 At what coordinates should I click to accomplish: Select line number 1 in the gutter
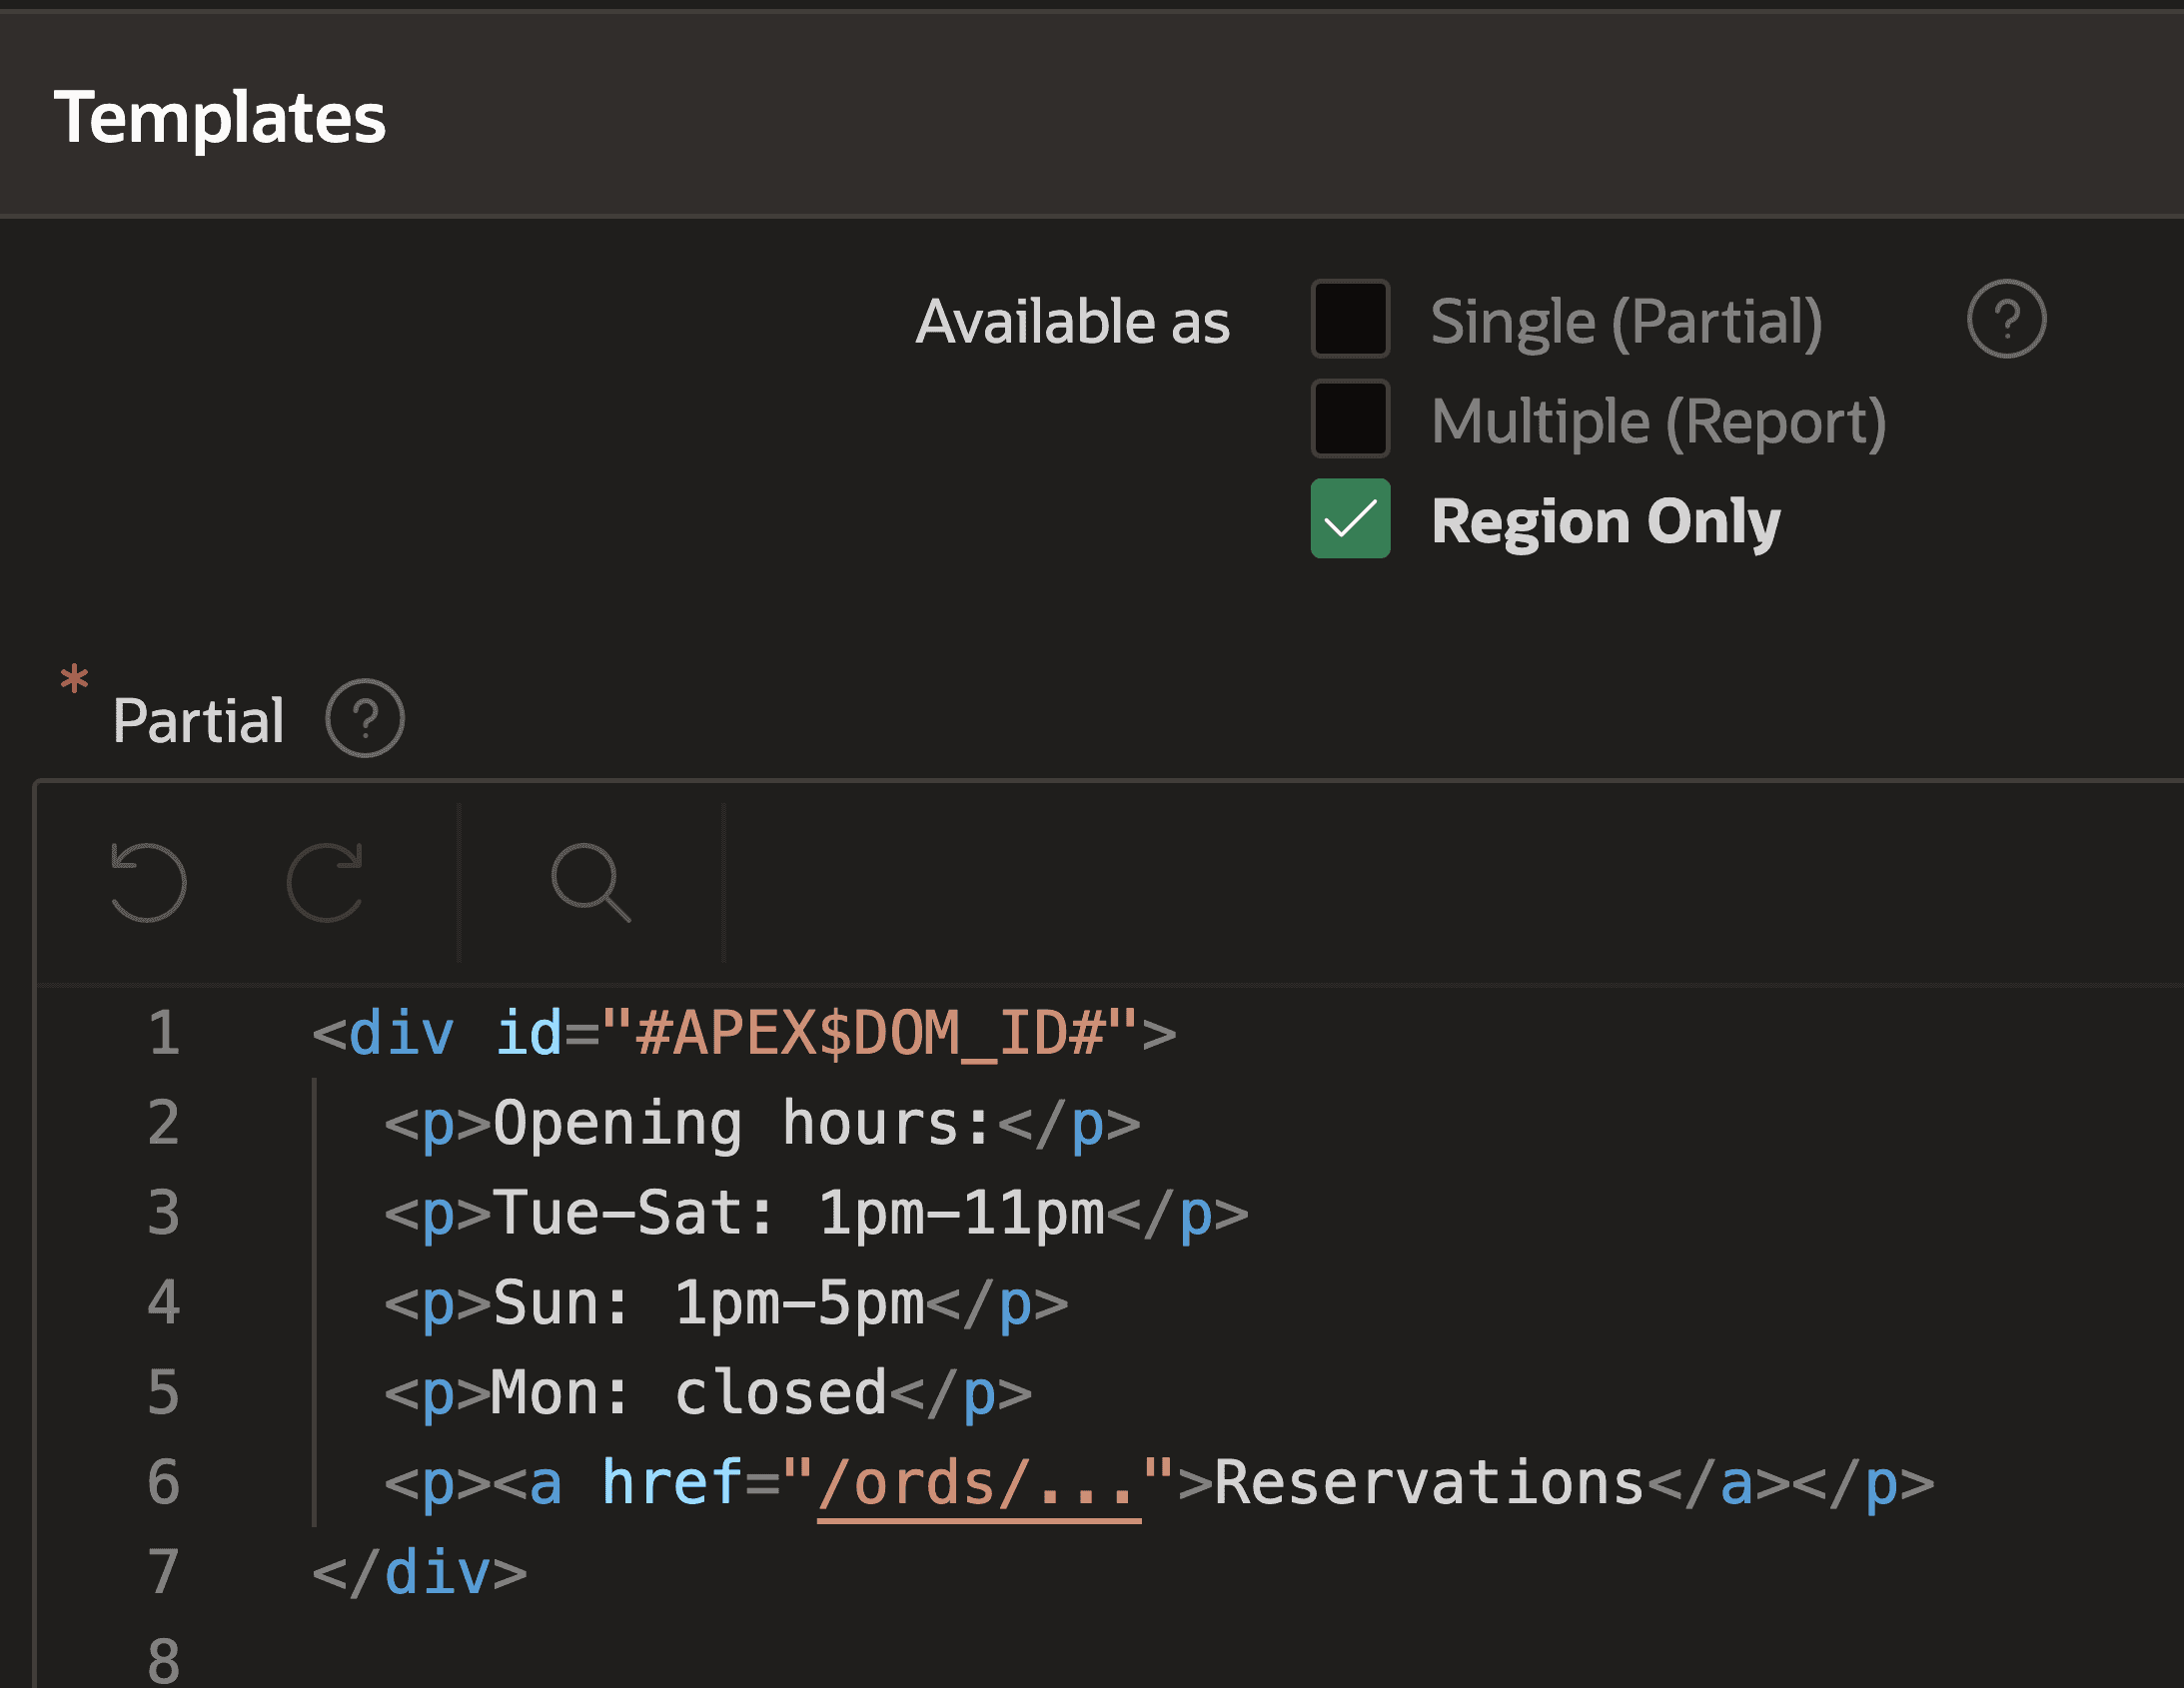[162, 1033]
